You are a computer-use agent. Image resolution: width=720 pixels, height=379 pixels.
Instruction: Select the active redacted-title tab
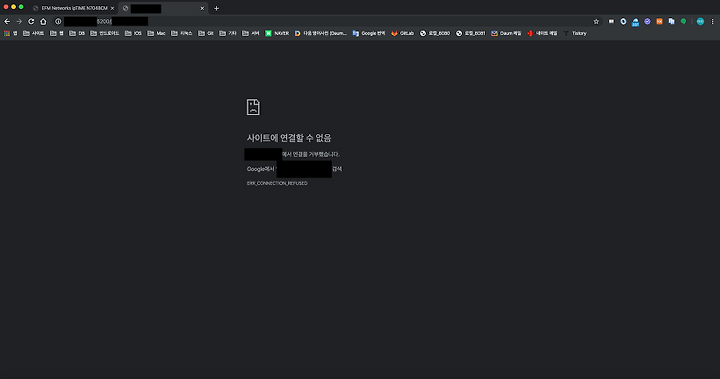coord(163,8)
